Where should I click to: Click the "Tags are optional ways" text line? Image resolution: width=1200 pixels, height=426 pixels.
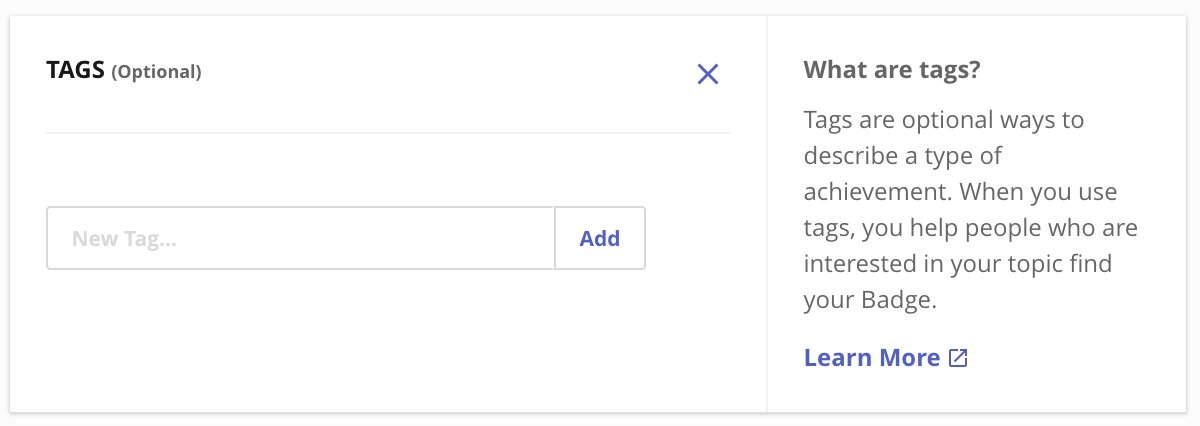coord(944,121)
